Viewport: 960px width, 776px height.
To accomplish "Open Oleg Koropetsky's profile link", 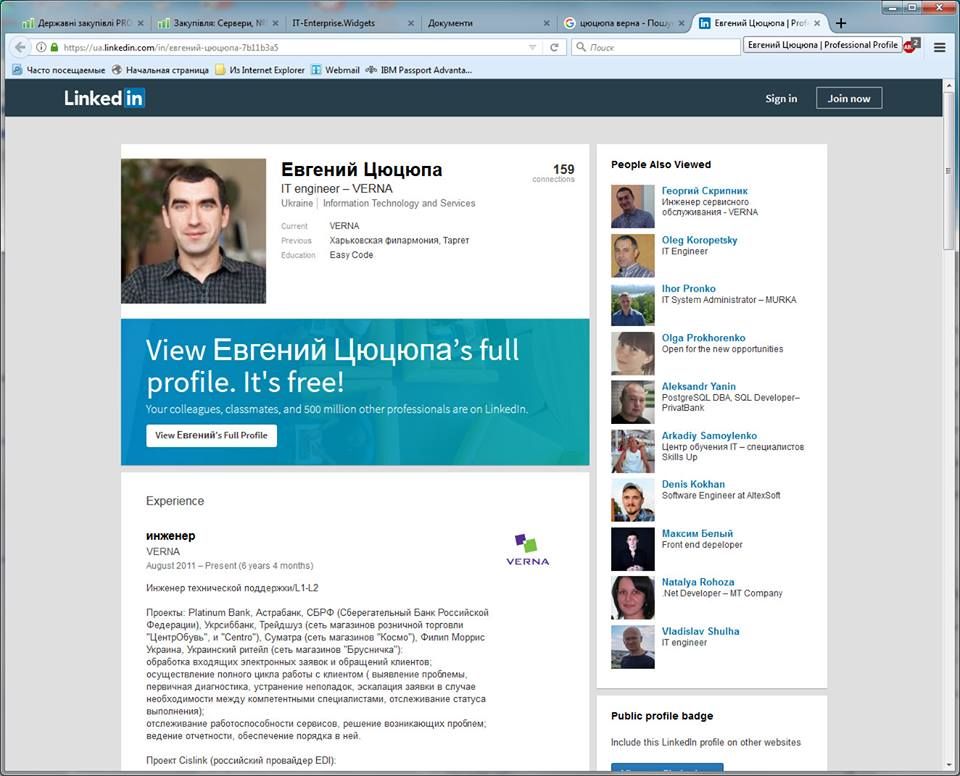I will [699, 240].
